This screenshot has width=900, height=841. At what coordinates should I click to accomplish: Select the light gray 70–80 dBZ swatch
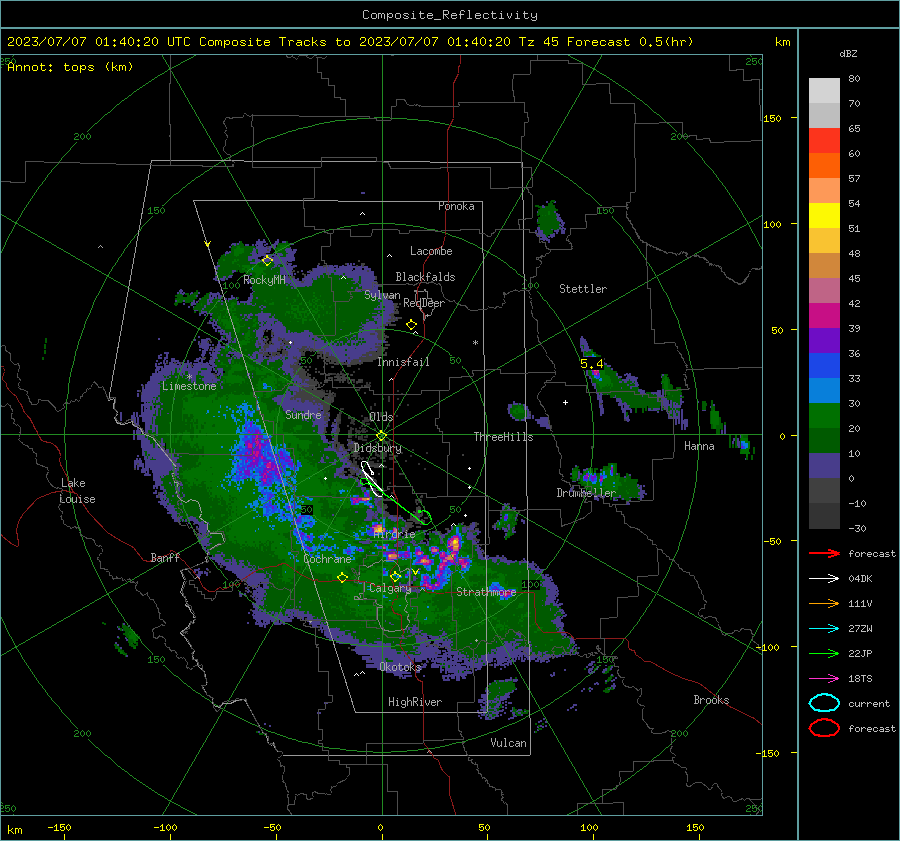click(x=824, y=91)
